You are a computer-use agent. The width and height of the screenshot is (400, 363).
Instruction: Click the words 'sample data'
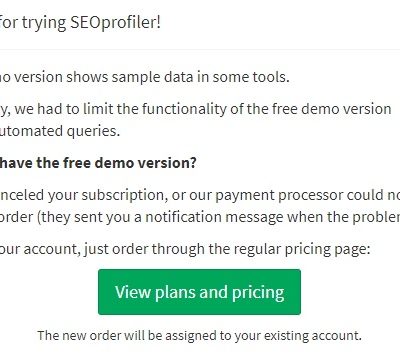152,78
